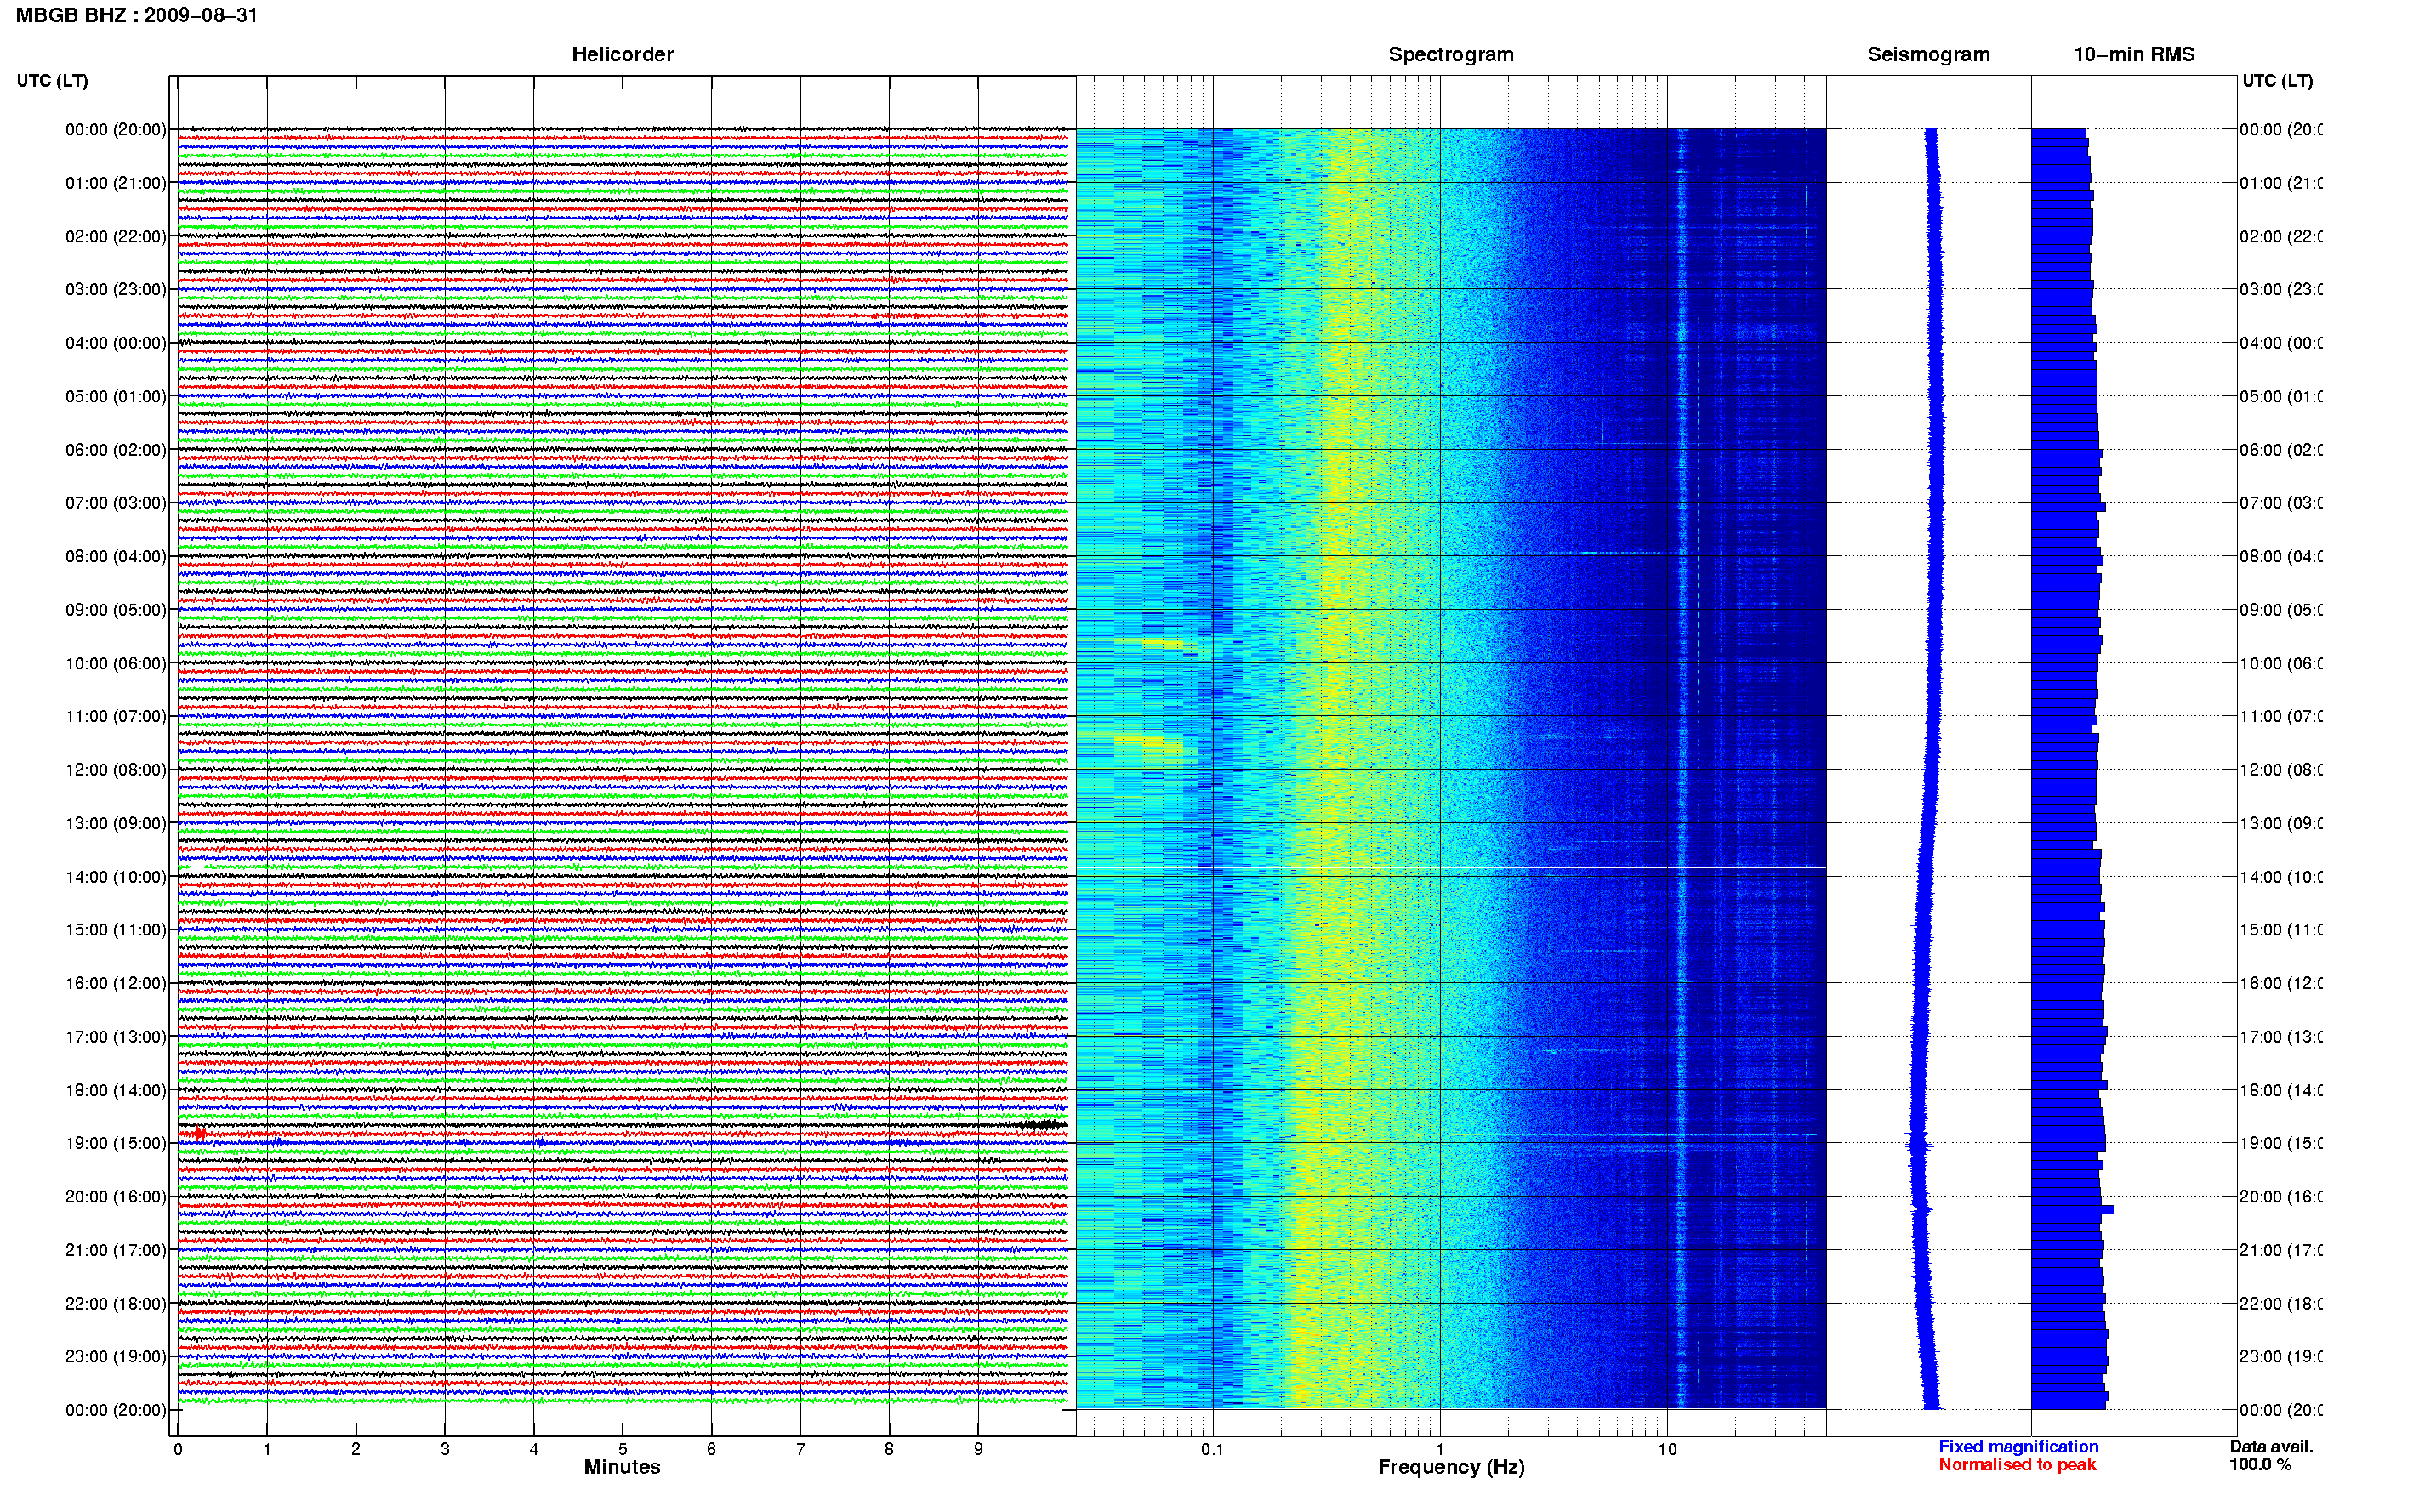
Task: Click the 'Normalised to peak' legend text
Action: pos(2017,1465)
